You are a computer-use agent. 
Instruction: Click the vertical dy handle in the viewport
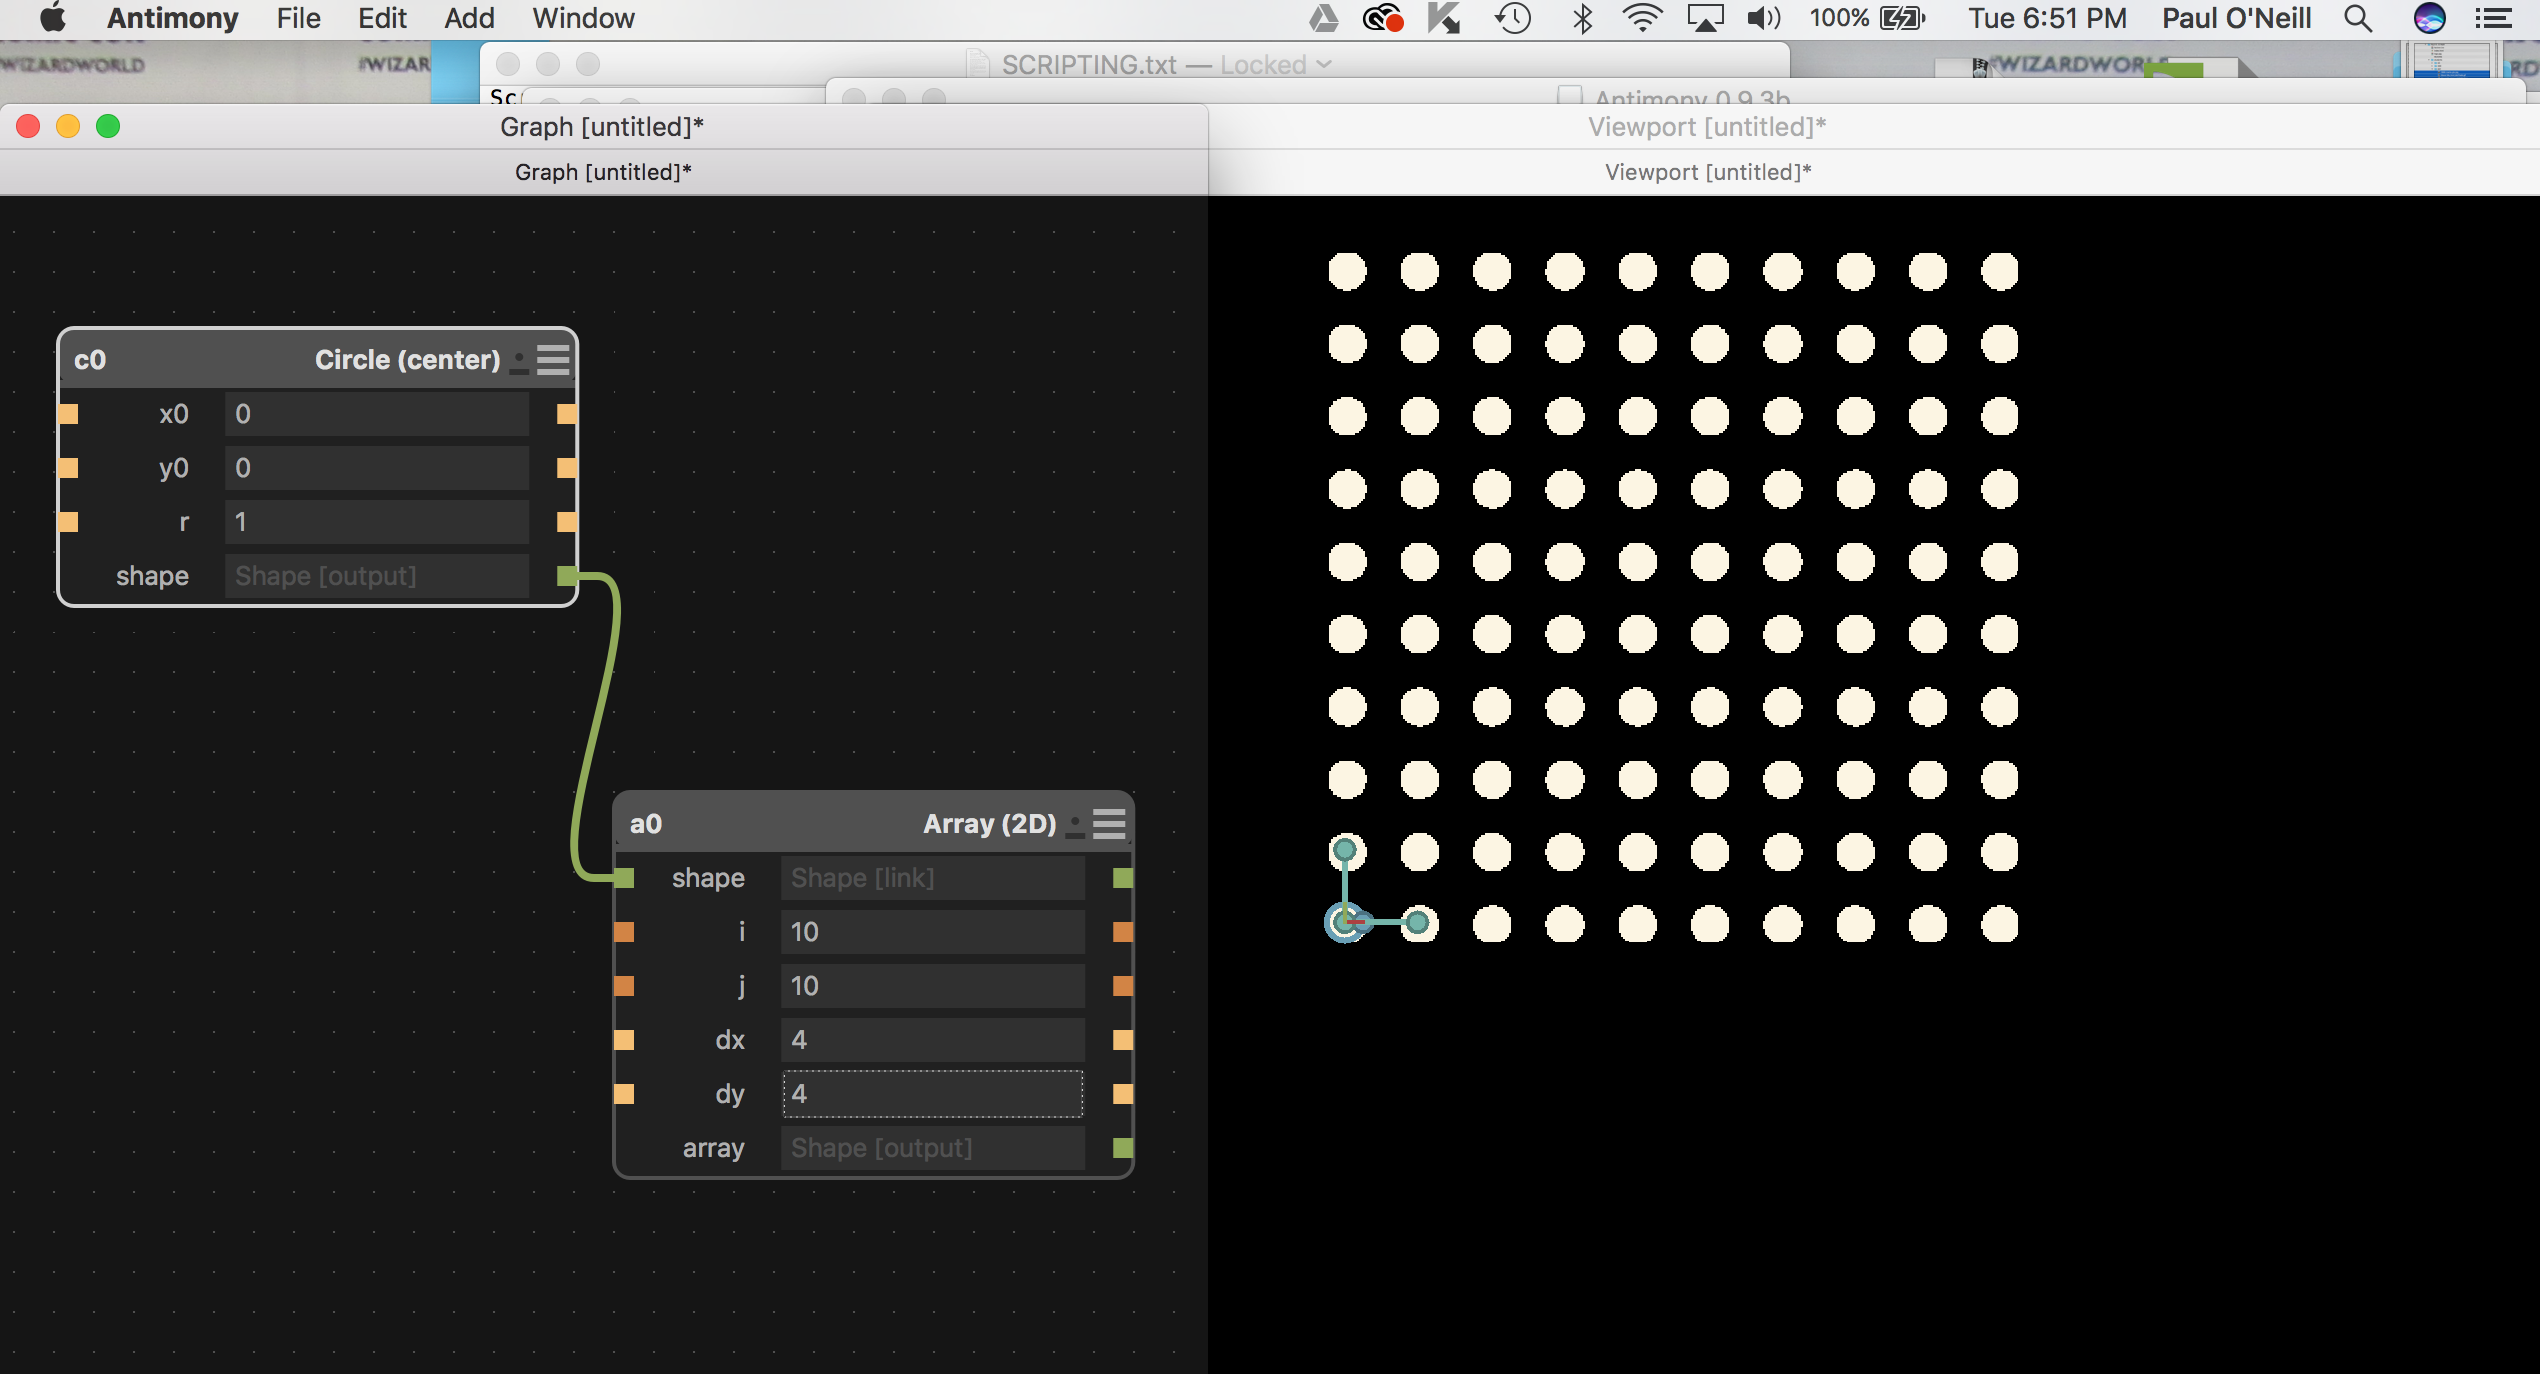tap(1345, 851)
